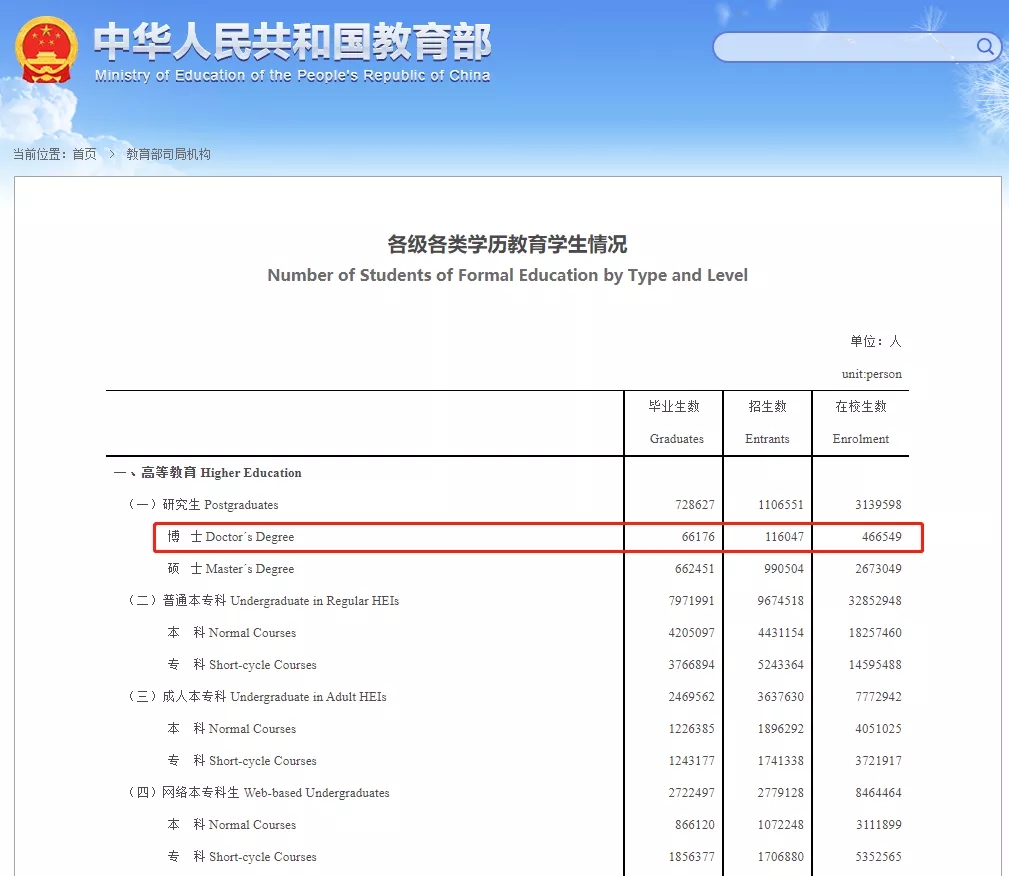Click the national emblem logo
1009x876 pixels.
pyautogui.click(x=46, y=49)
